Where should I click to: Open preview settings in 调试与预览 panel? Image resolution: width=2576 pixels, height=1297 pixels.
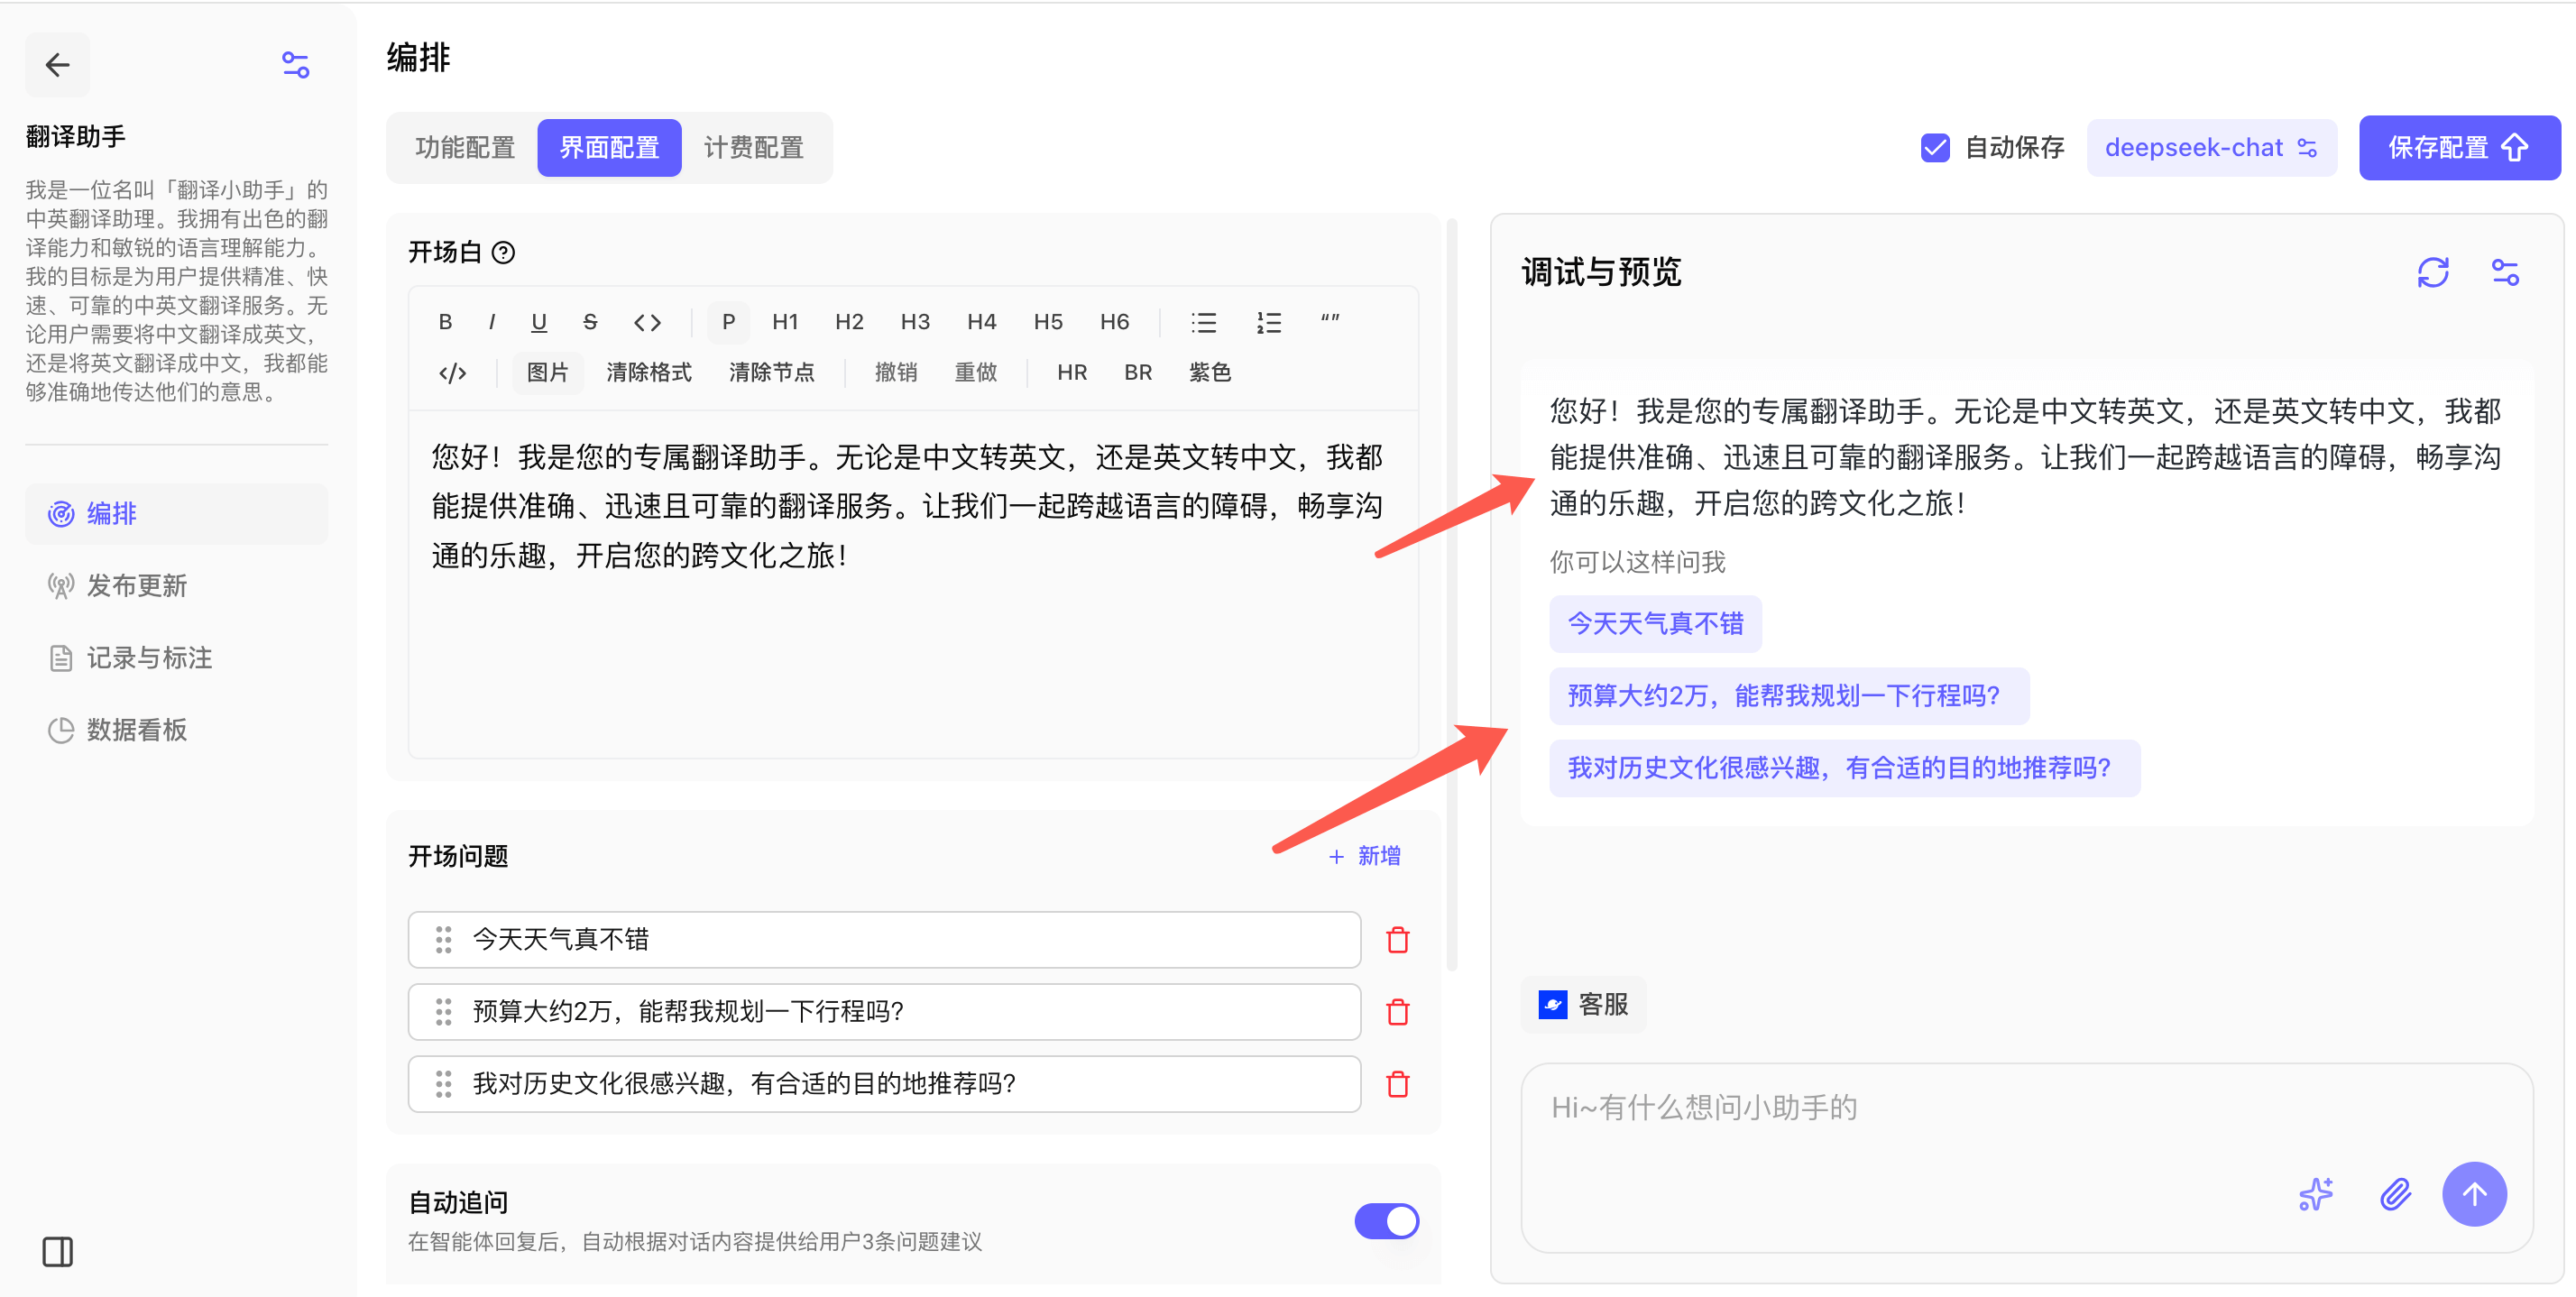click(x=2504, y=272)
